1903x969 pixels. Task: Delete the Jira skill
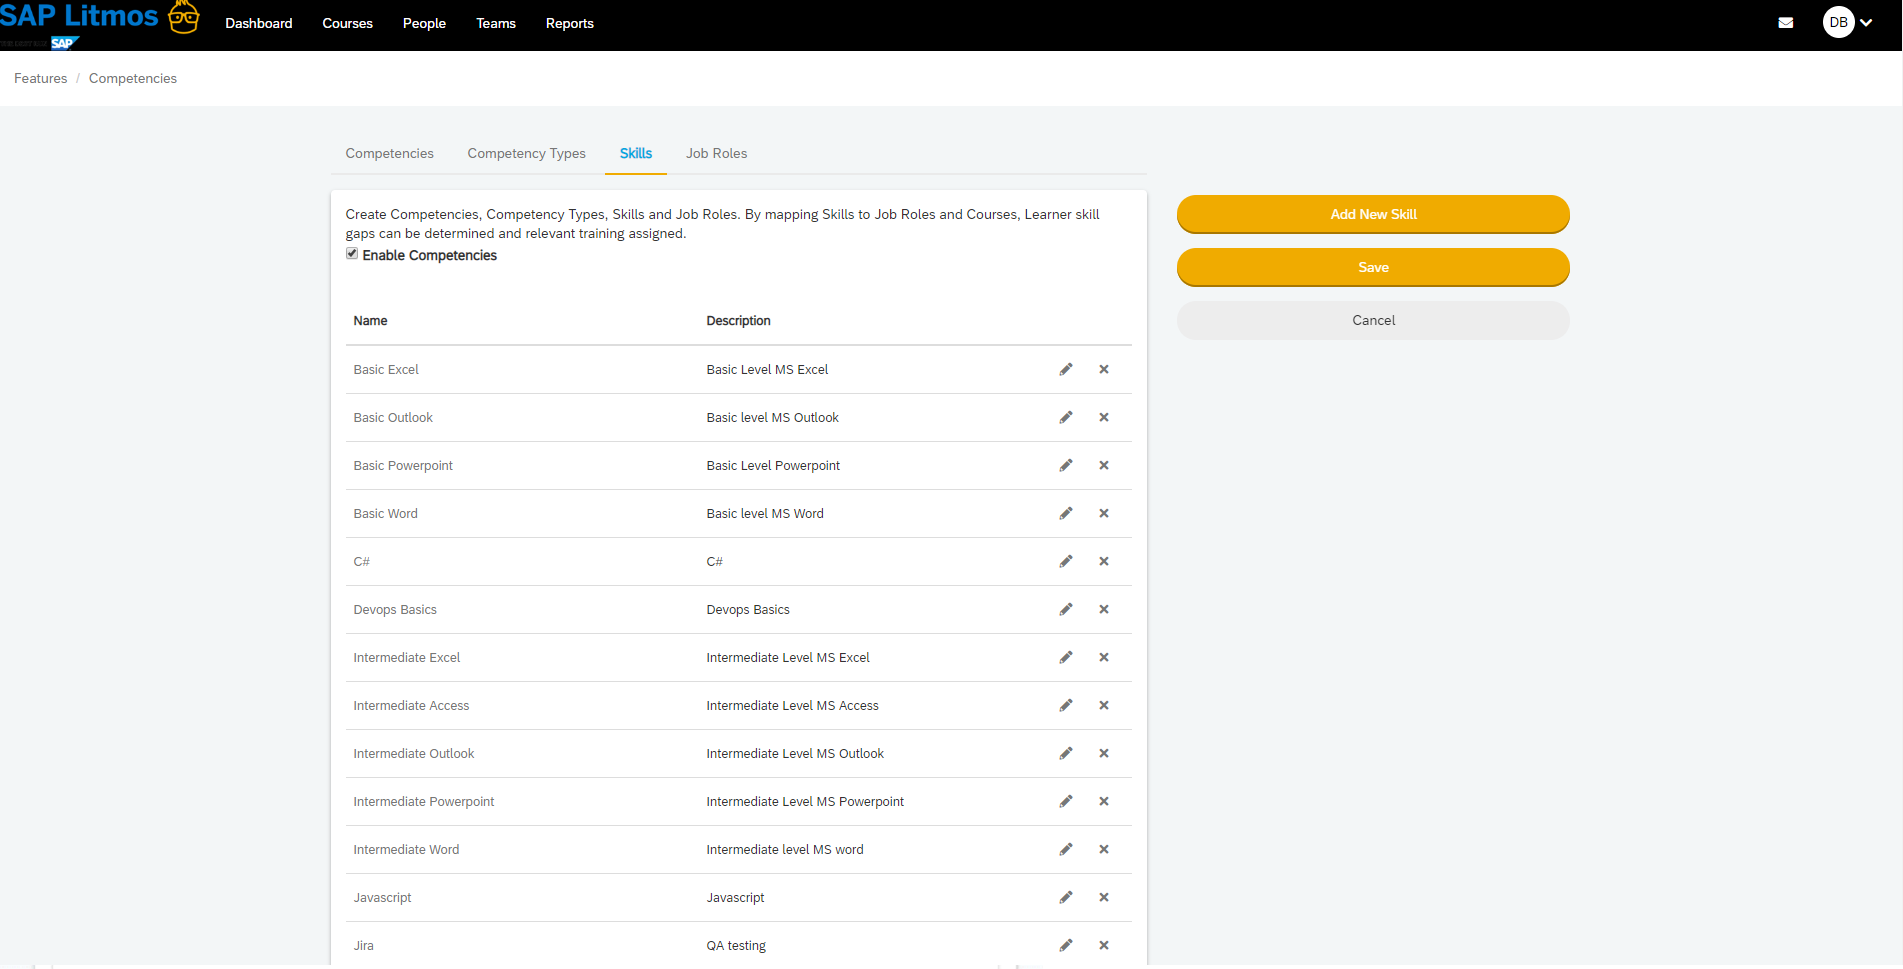point(1104,945)
